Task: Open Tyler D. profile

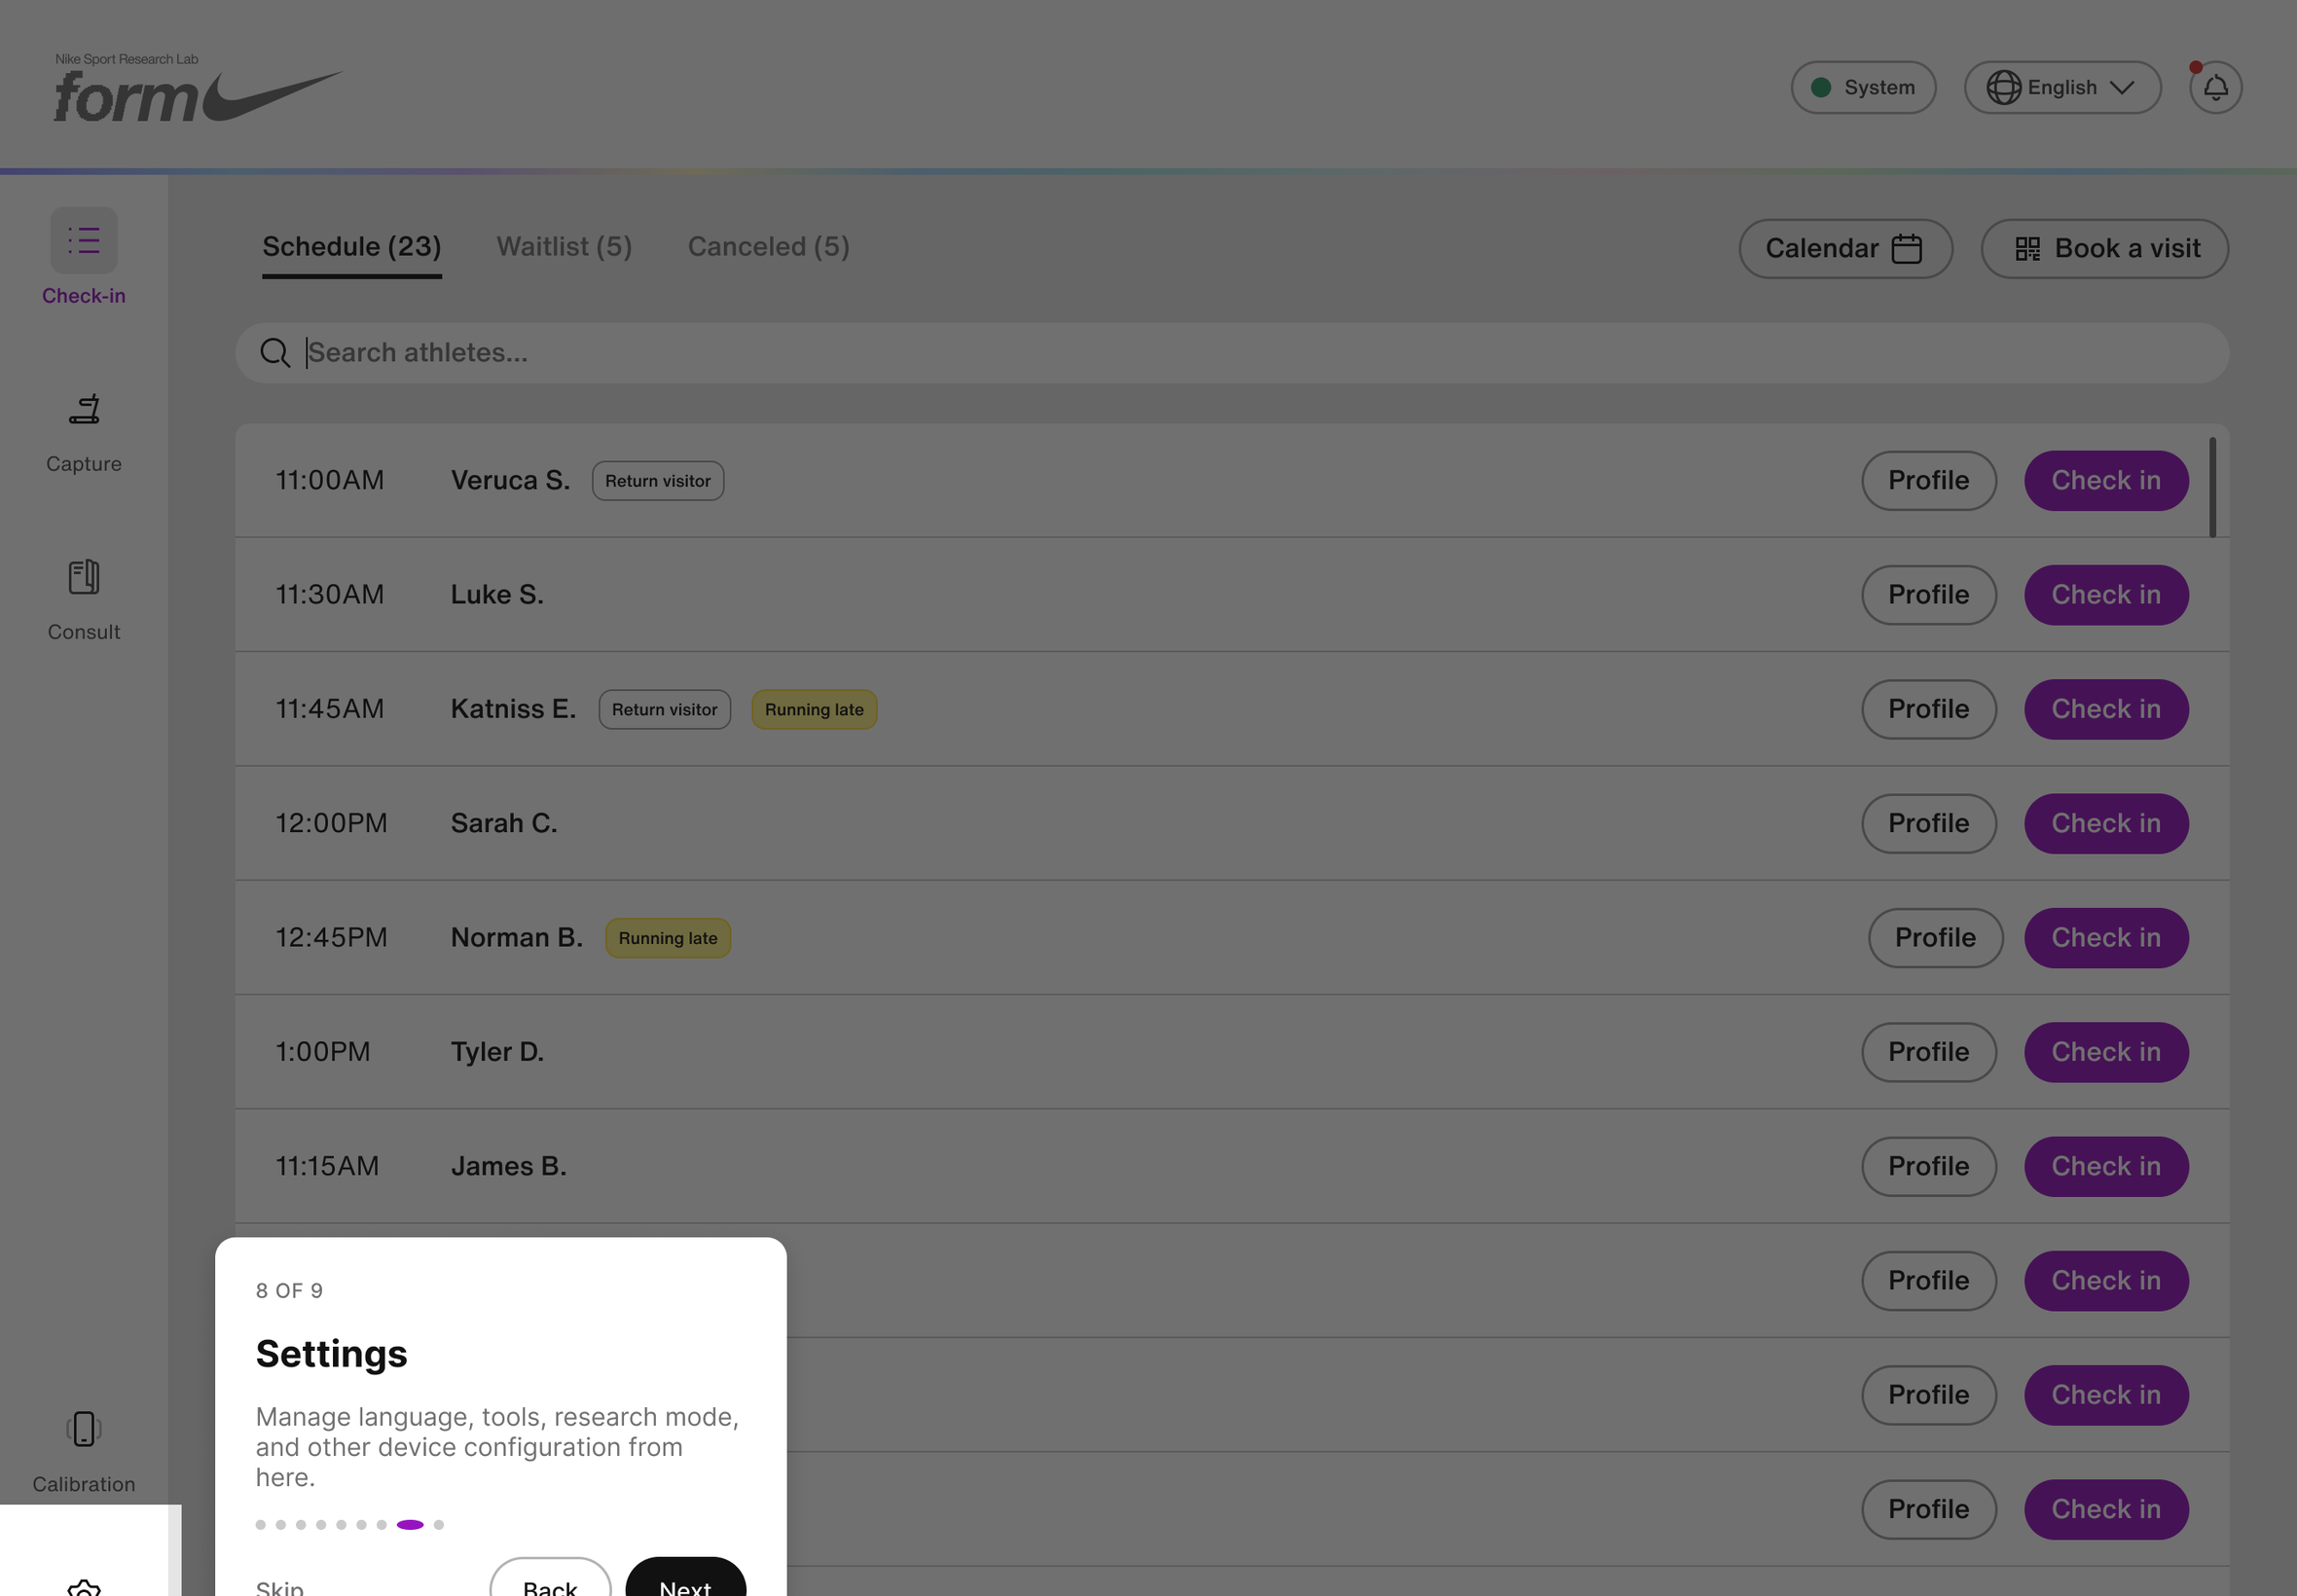Action: coord(1928,1052)
